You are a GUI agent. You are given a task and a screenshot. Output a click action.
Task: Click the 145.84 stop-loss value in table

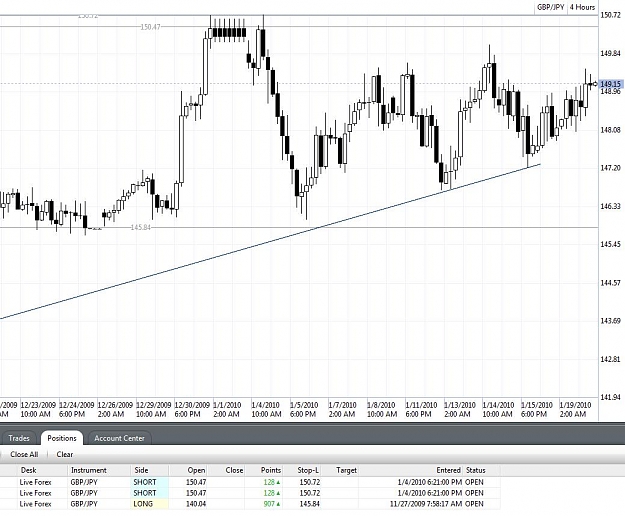[310, 504]
